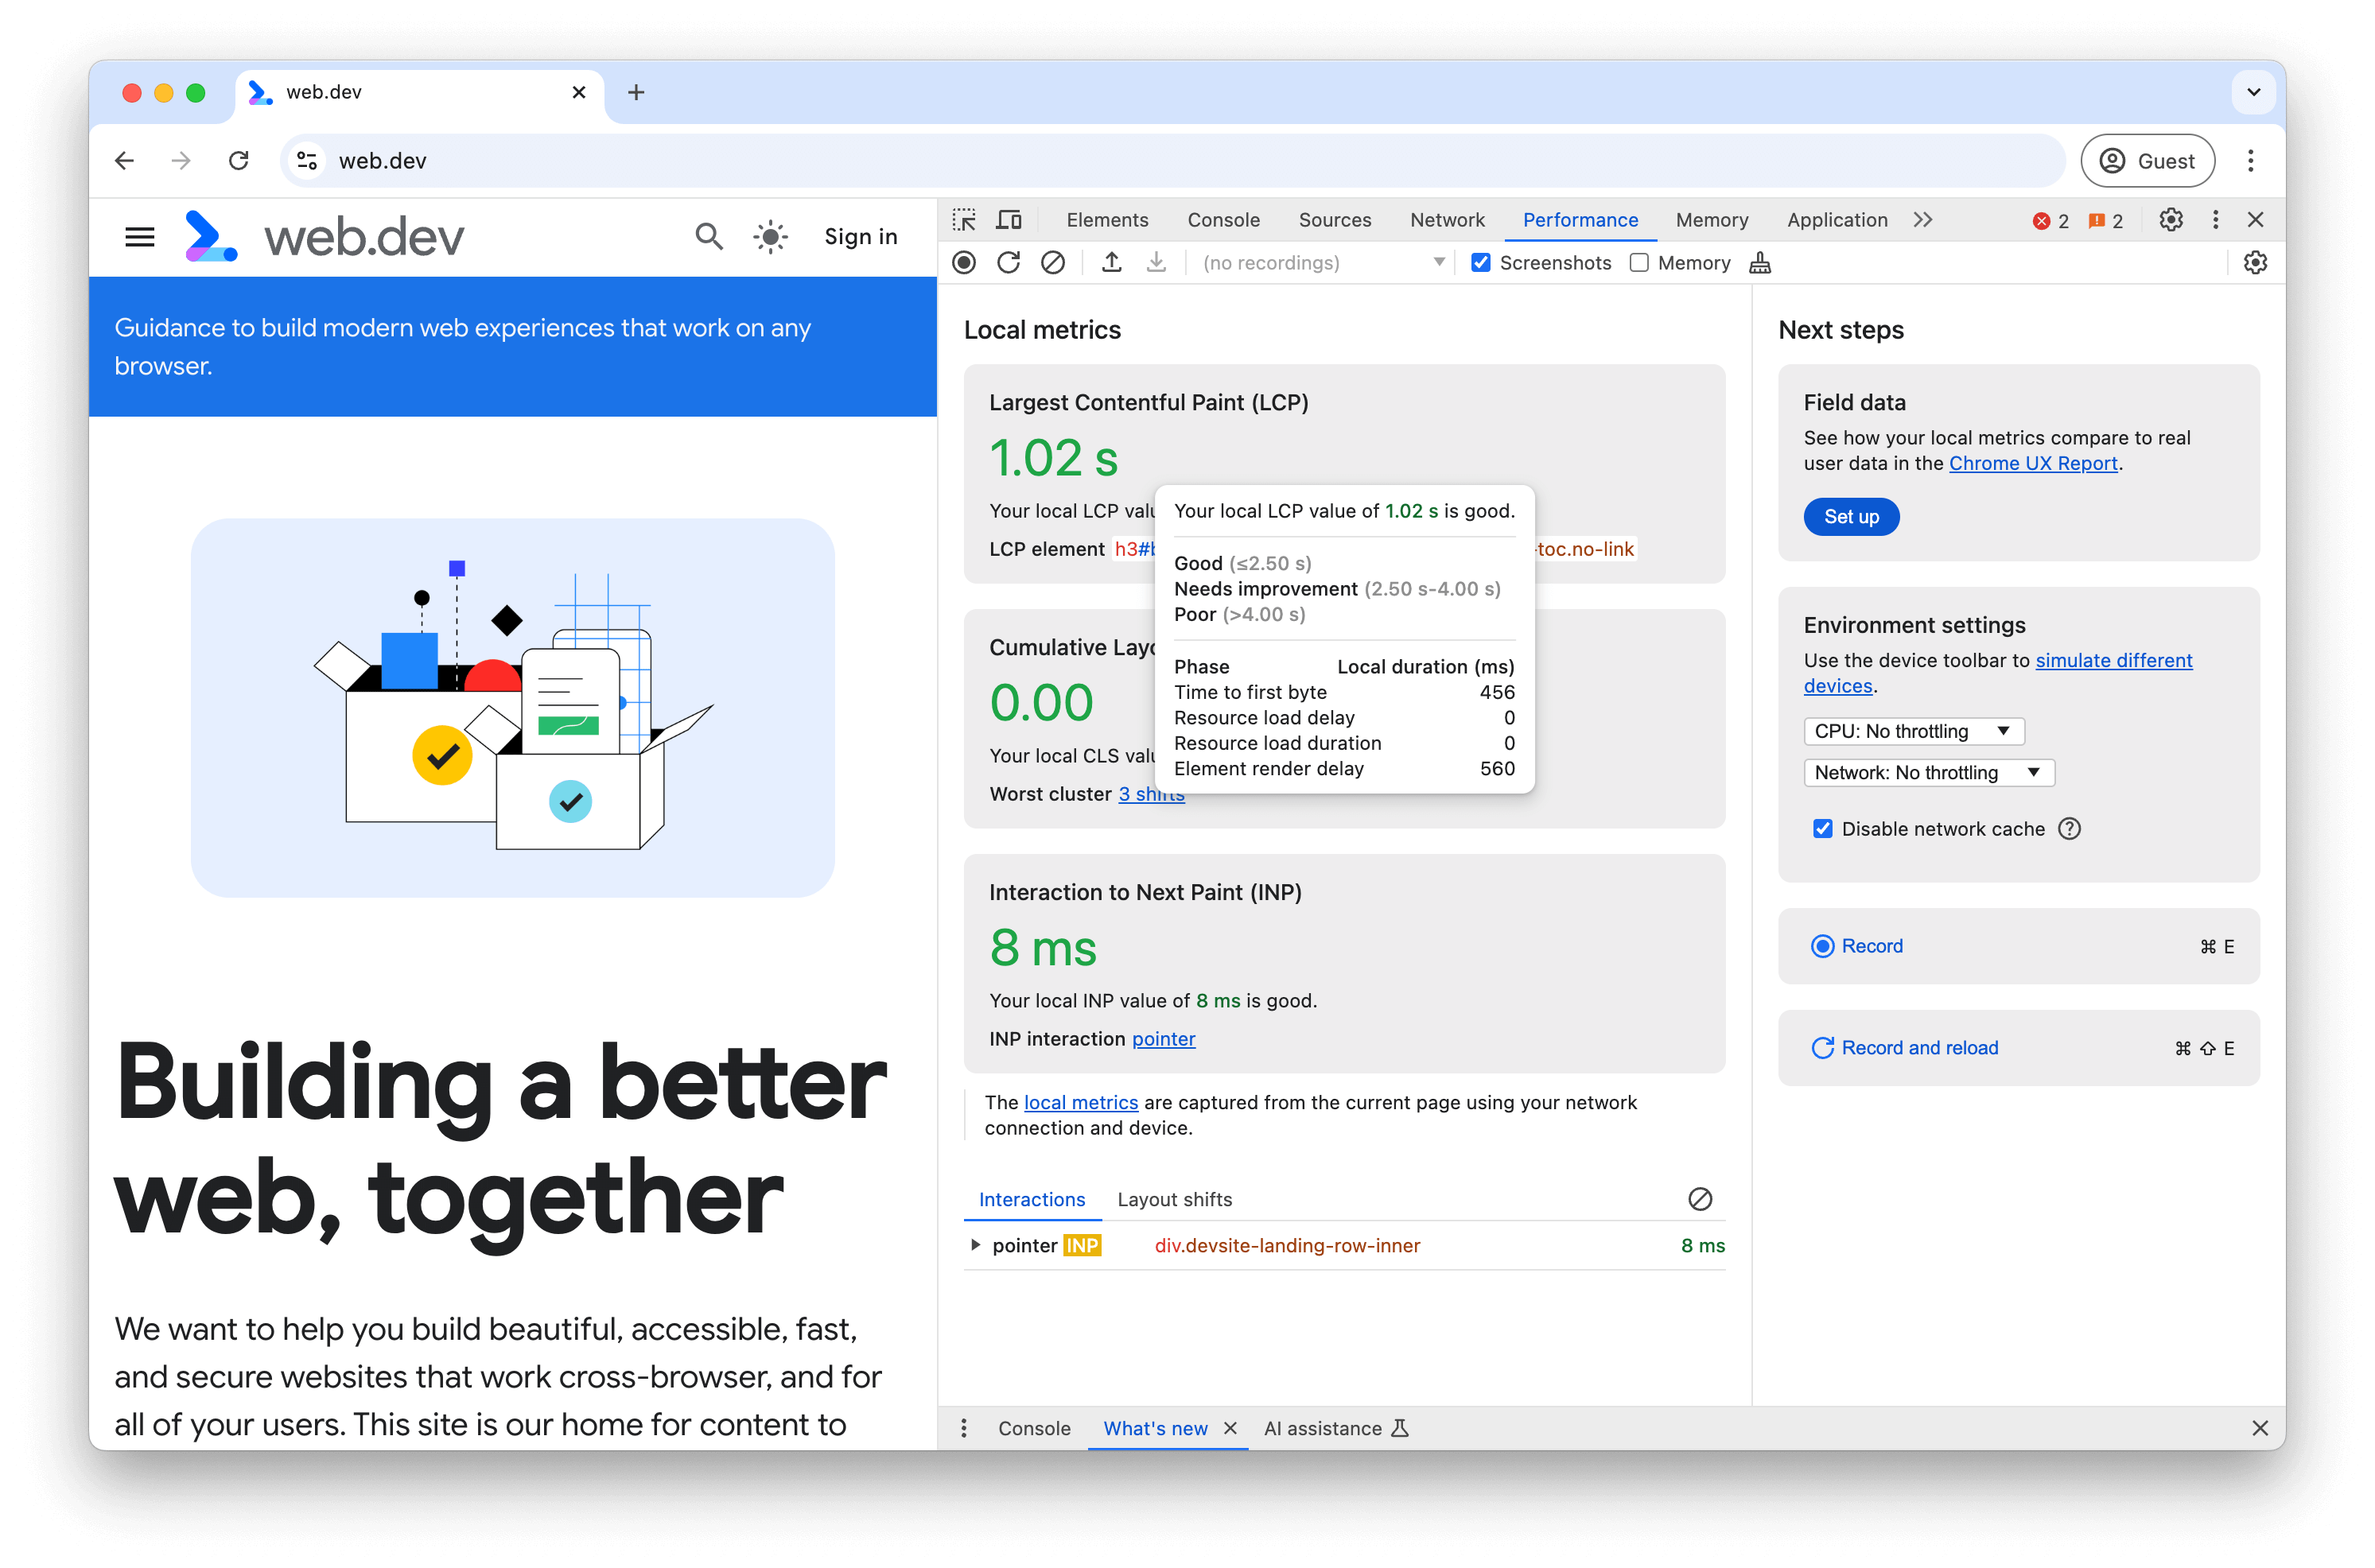Click the no recordings dropdown selector
The width and height of the screenshot is (2375, 1568).
(1316, 262)
